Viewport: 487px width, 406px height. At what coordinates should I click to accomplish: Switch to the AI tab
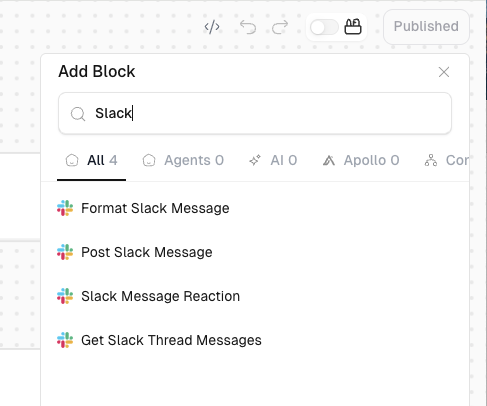coord(273,160)
